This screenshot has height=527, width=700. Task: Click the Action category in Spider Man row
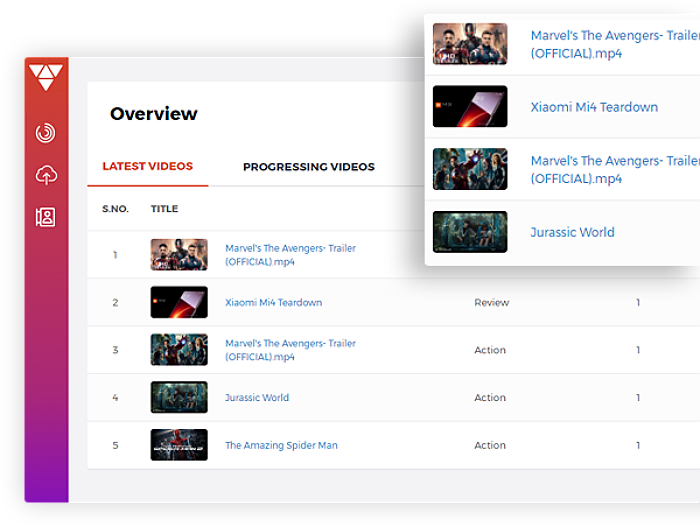[490, 445]
